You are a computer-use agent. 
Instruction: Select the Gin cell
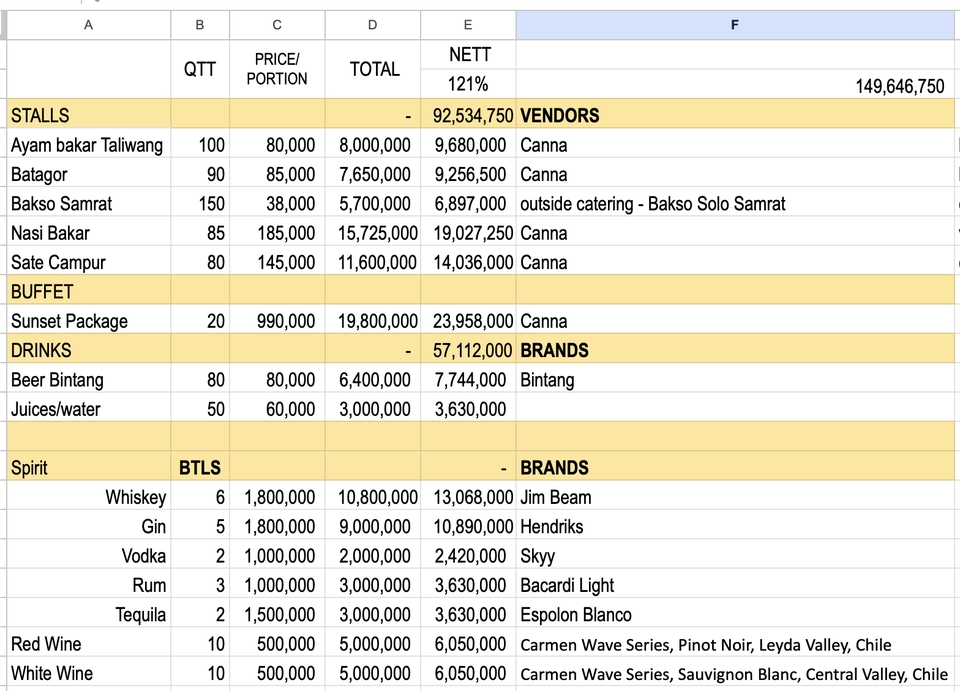pos(88,525)
